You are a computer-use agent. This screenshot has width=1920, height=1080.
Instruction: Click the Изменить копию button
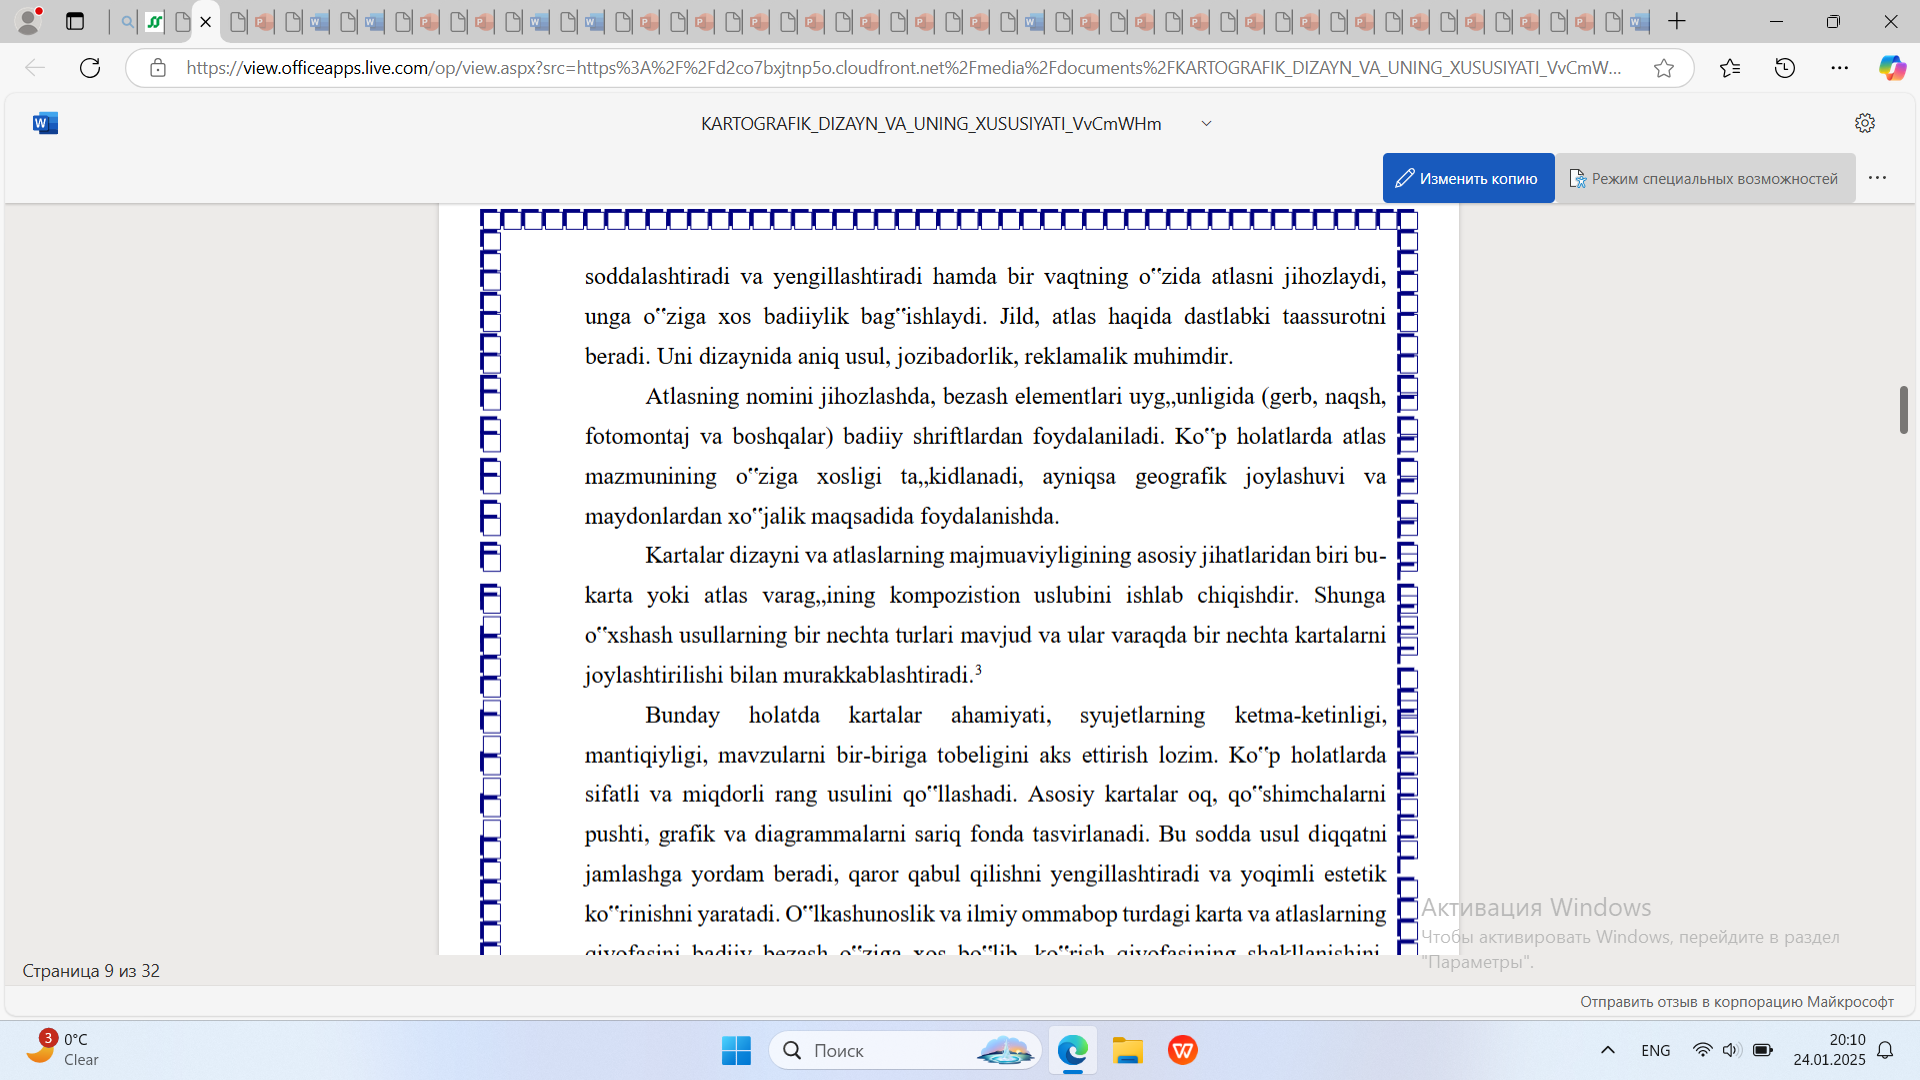[x=1468, y=178]
